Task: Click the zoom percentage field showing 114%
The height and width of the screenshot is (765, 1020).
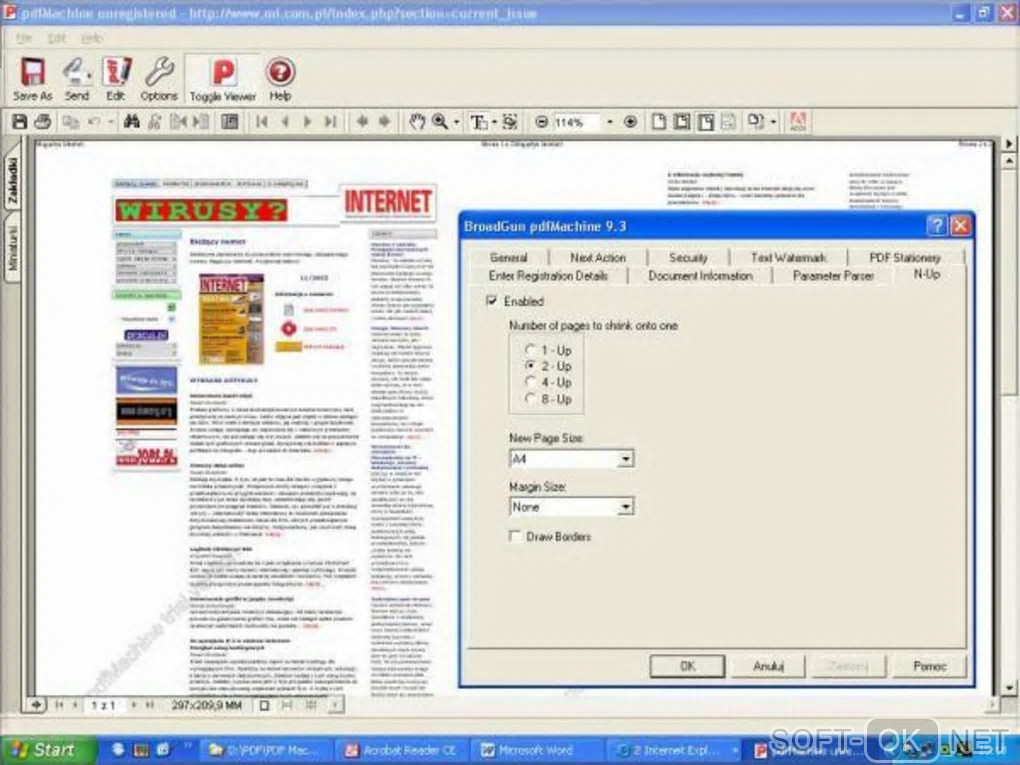Action: [576, 122]
